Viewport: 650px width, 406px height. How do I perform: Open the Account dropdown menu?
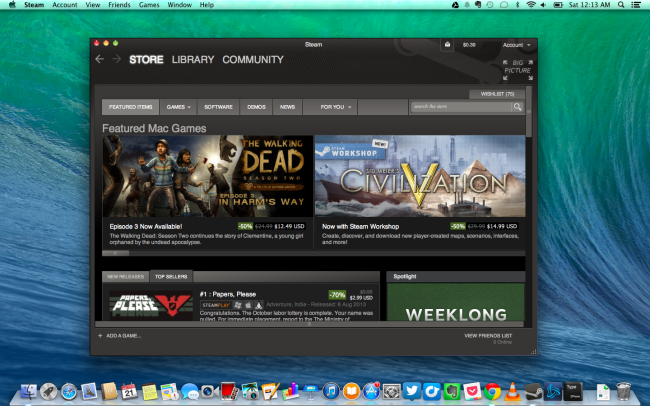(x=516, y=45)
